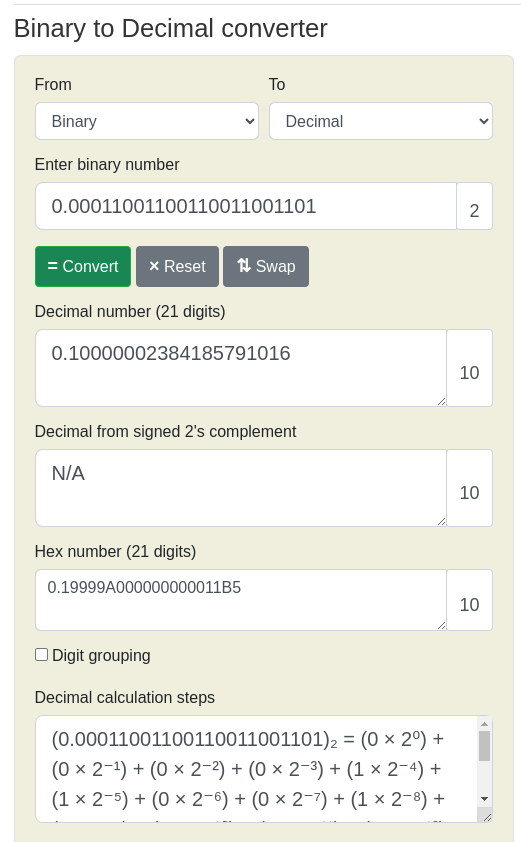Focus the Enter binary number field

[x=246, y=206]
